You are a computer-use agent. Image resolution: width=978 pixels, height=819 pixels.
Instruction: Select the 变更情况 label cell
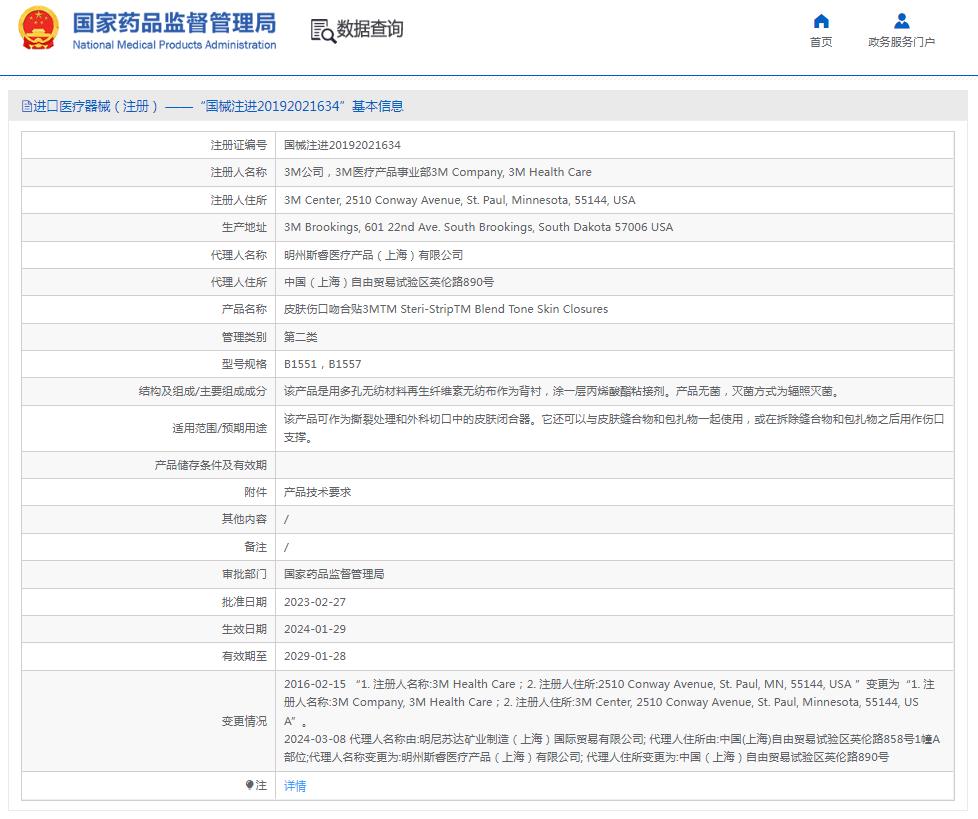pyautogui.click(x=148, y=721)
